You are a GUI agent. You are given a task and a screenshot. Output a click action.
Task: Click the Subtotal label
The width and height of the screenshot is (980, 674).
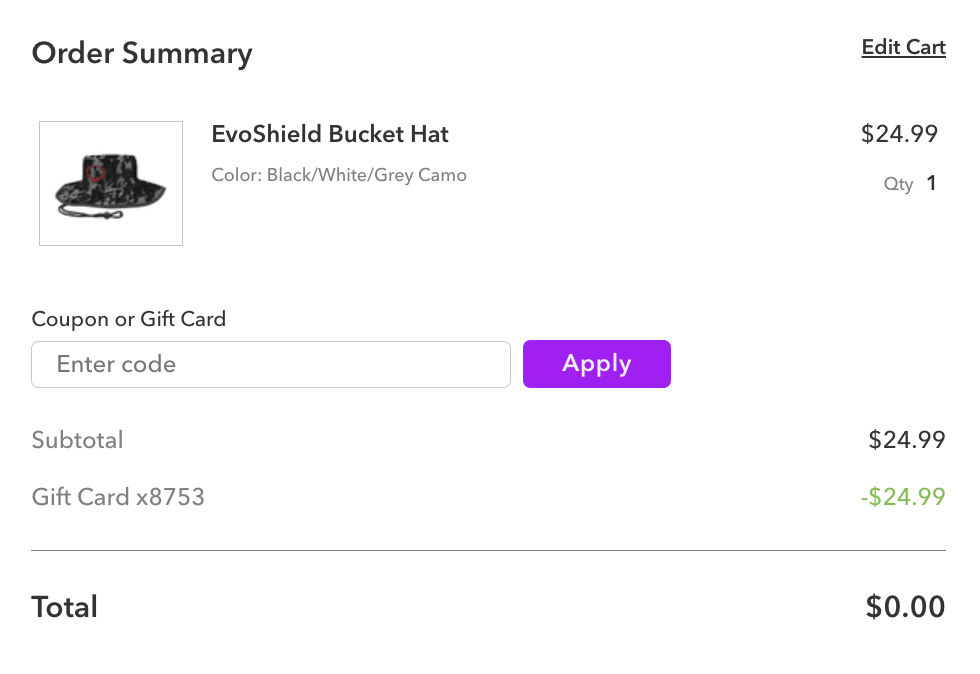78,440
